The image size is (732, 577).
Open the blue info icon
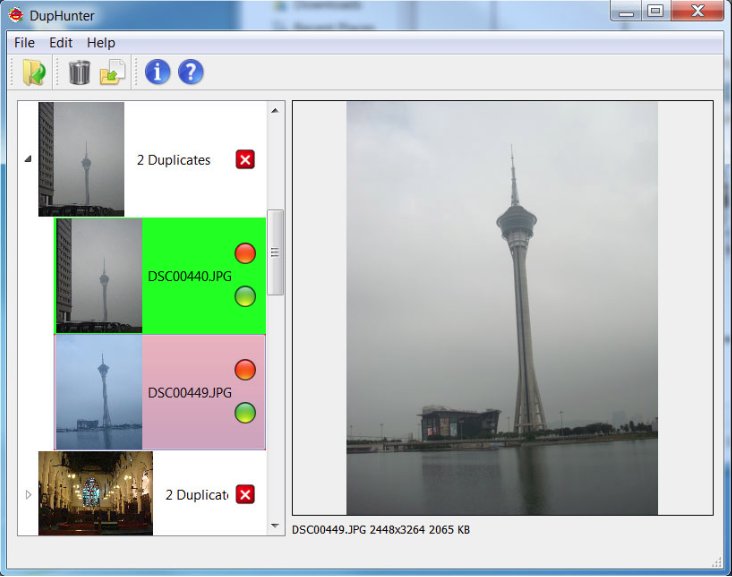pos(157,72)
